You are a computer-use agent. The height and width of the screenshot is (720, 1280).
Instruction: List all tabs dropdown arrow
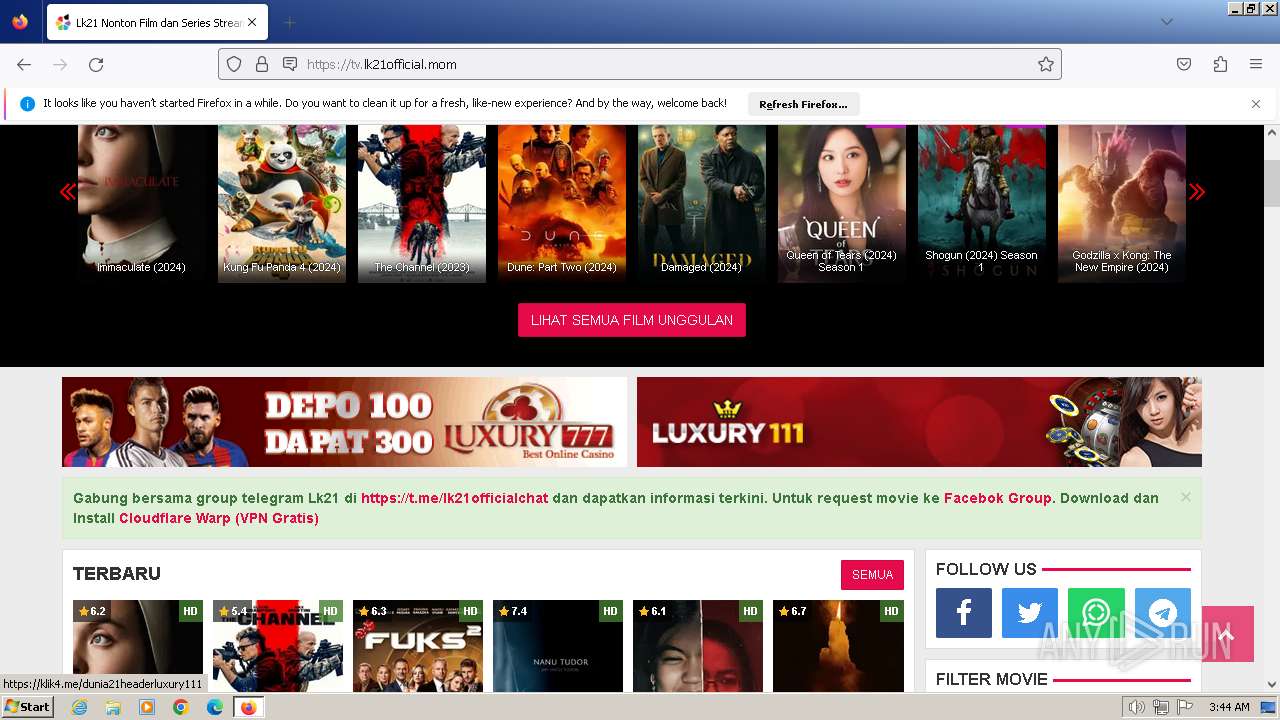pos(1167,22)
